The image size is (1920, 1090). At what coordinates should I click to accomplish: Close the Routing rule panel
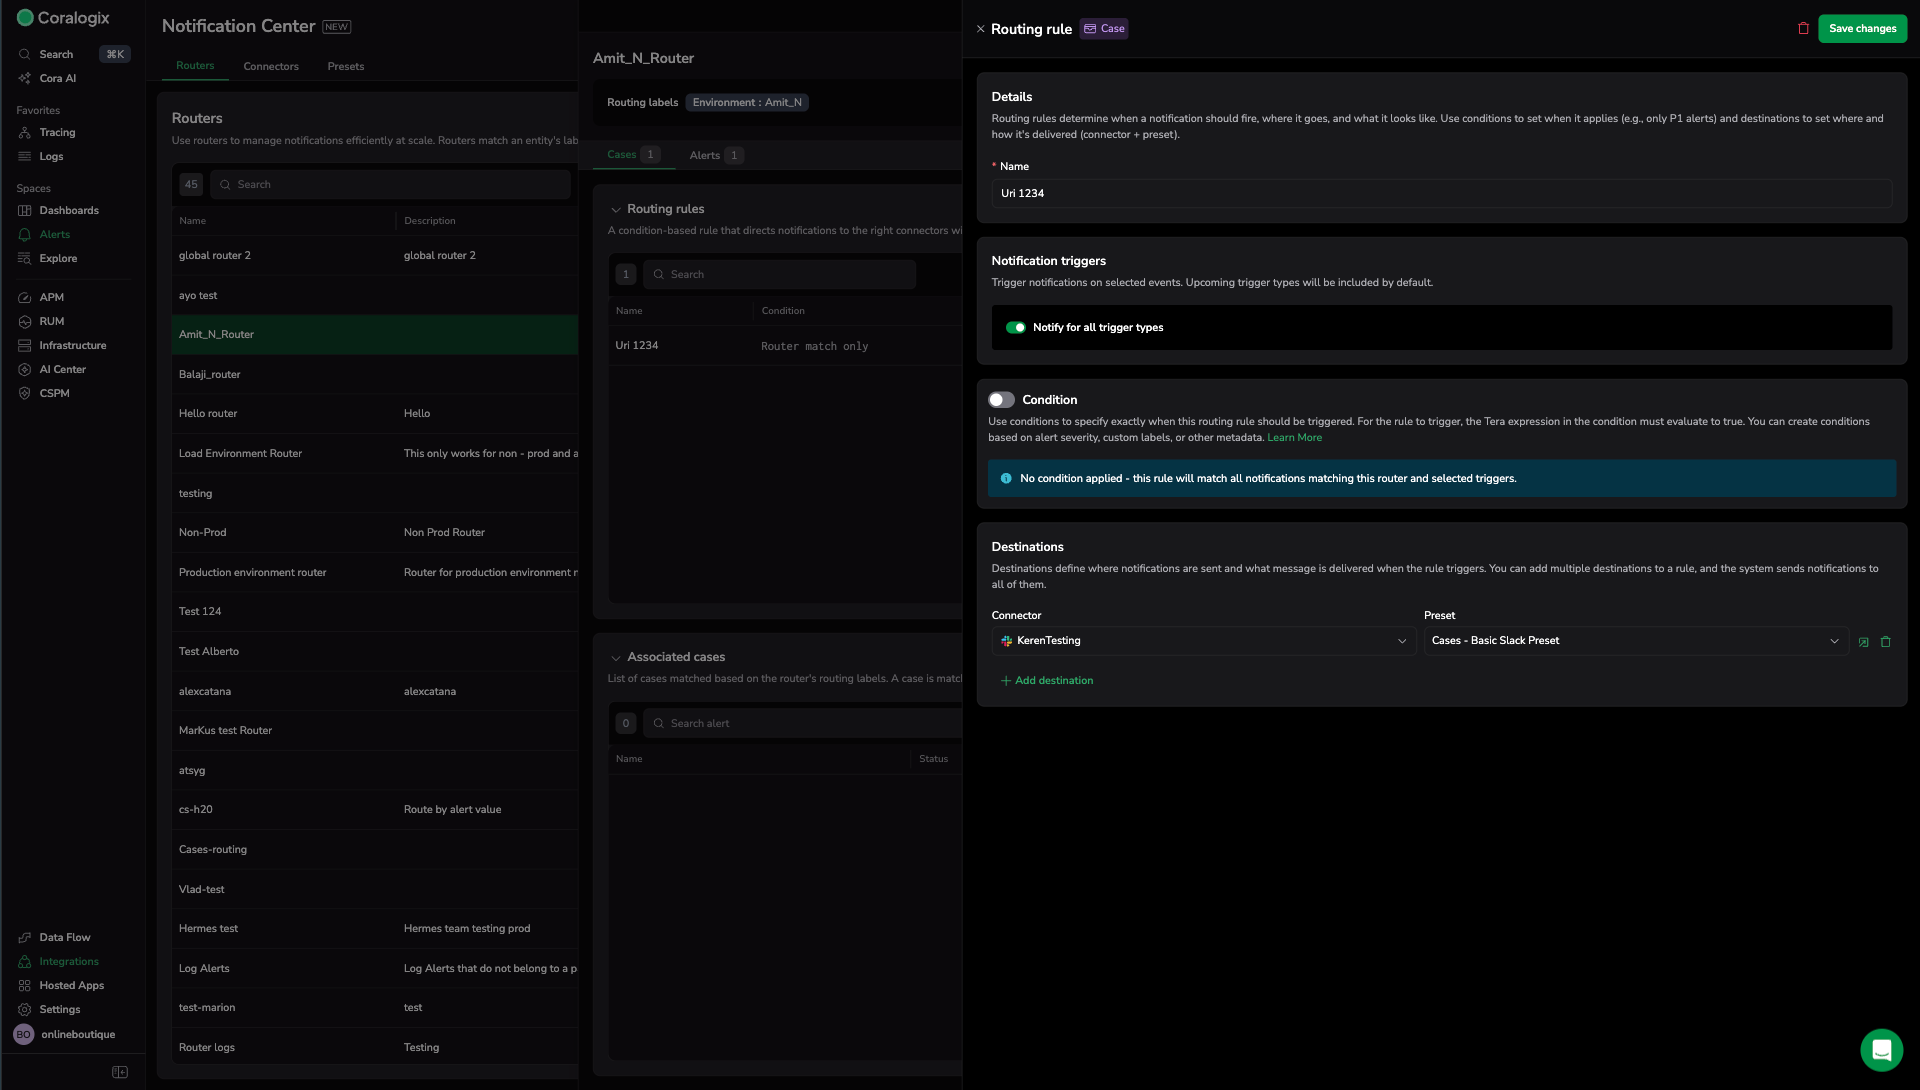click(x=980, y=29)
